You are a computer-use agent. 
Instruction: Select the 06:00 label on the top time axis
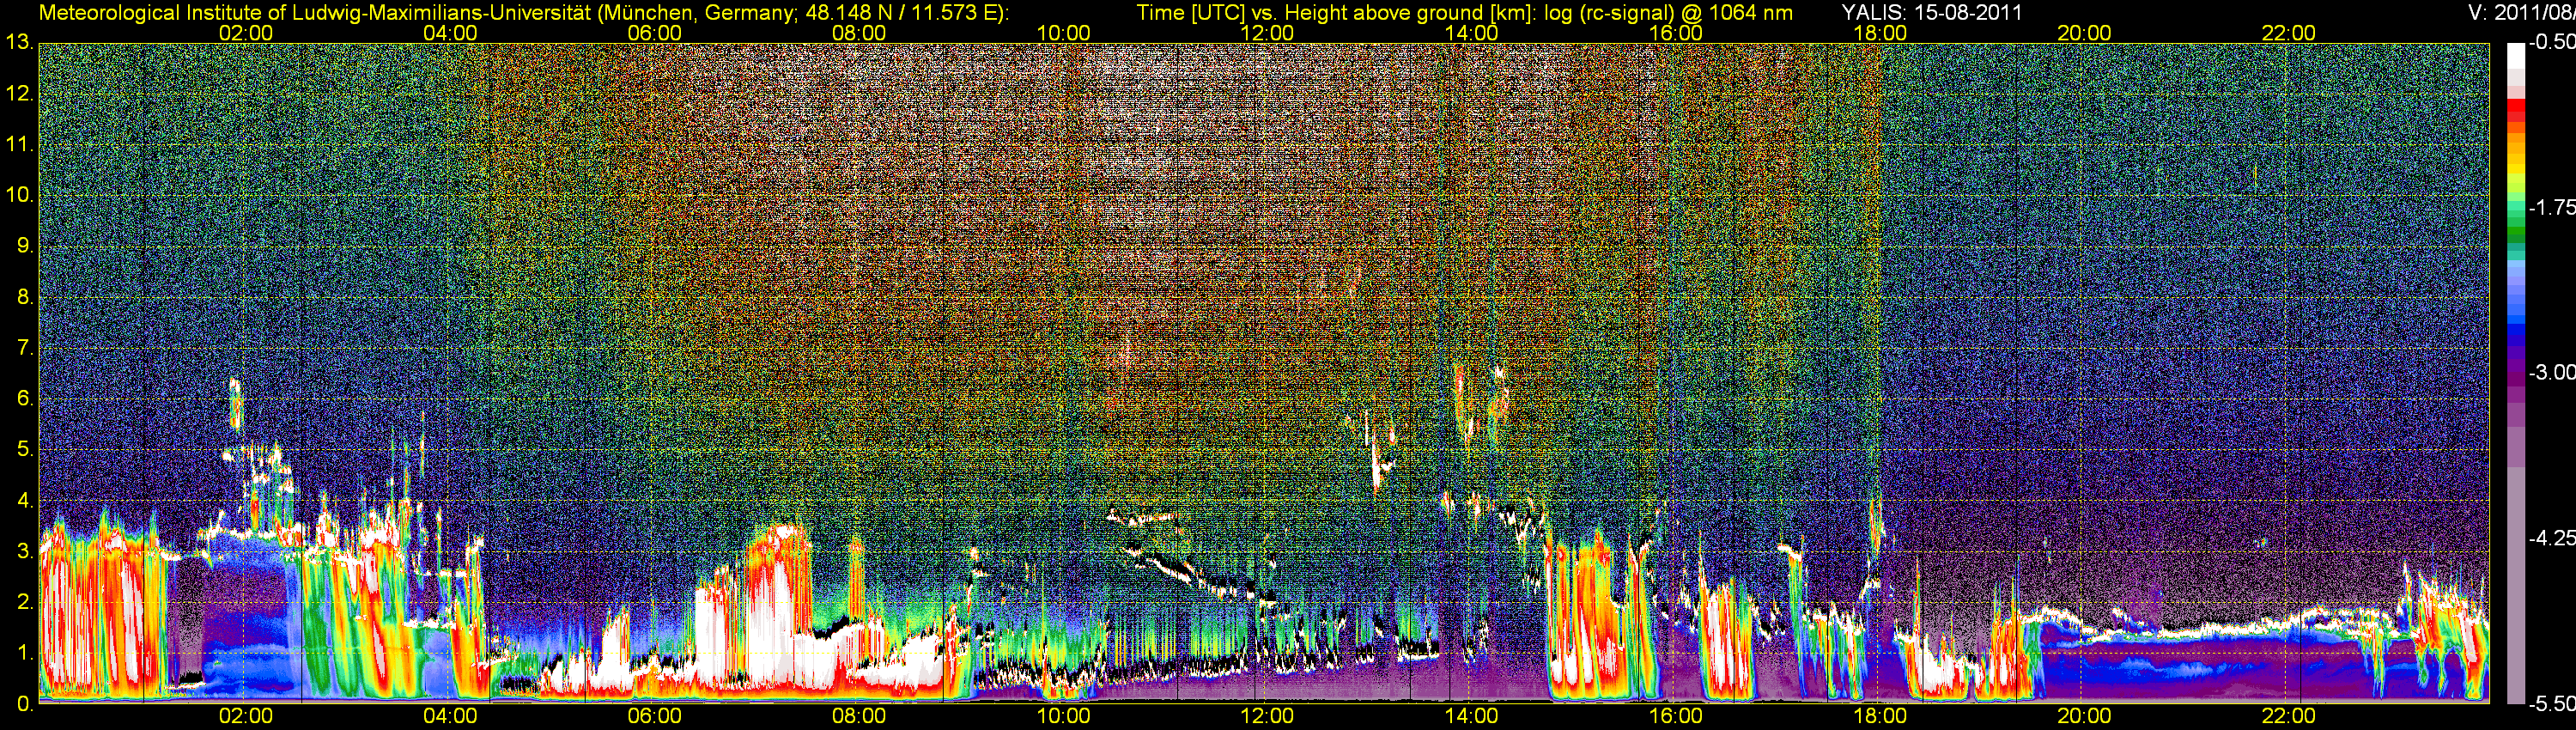[x=654, y=33]
